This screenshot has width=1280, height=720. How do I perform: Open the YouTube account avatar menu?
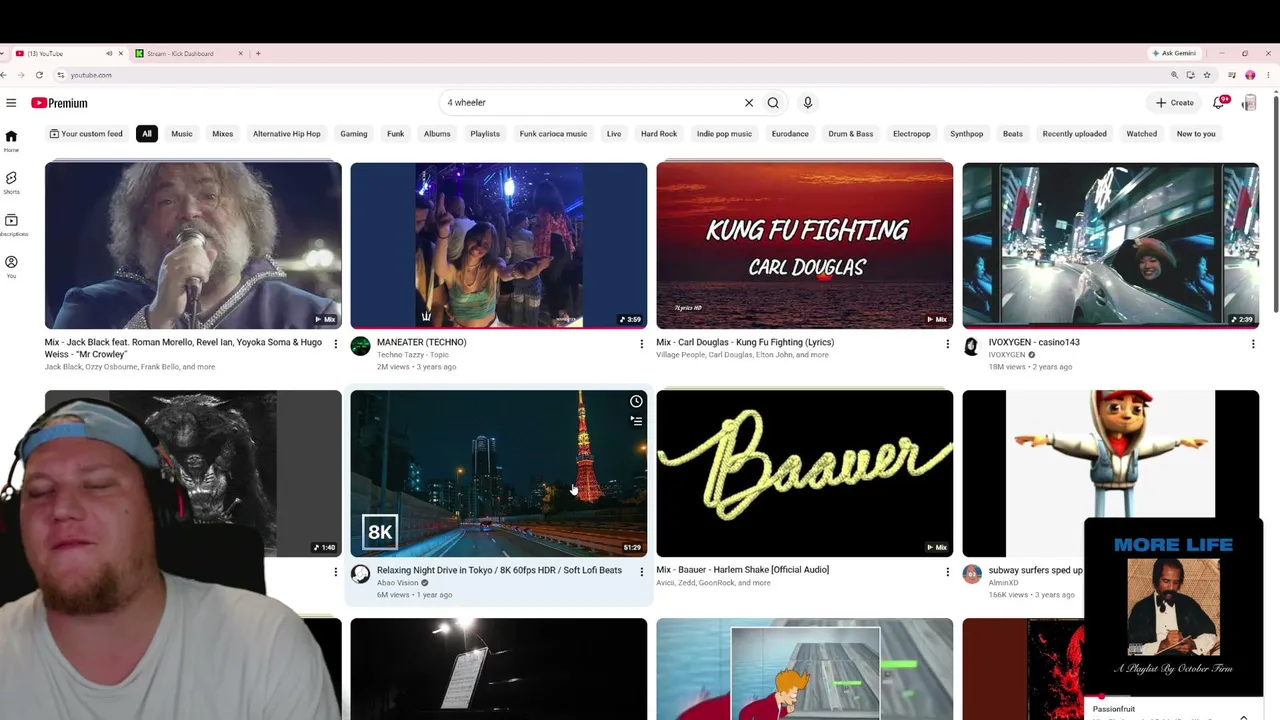click(1249, 103)
